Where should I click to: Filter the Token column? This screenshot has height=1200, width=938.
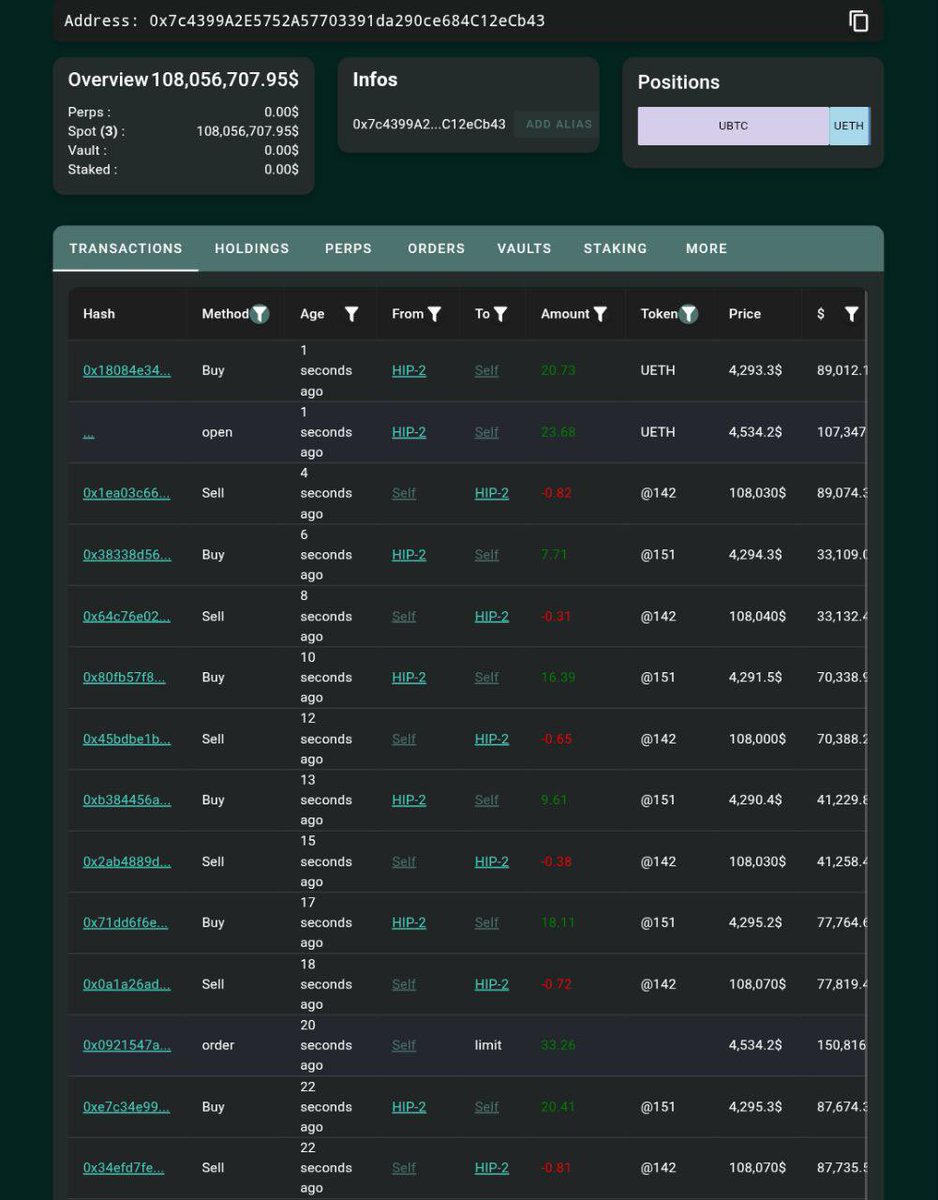[688, 314]
